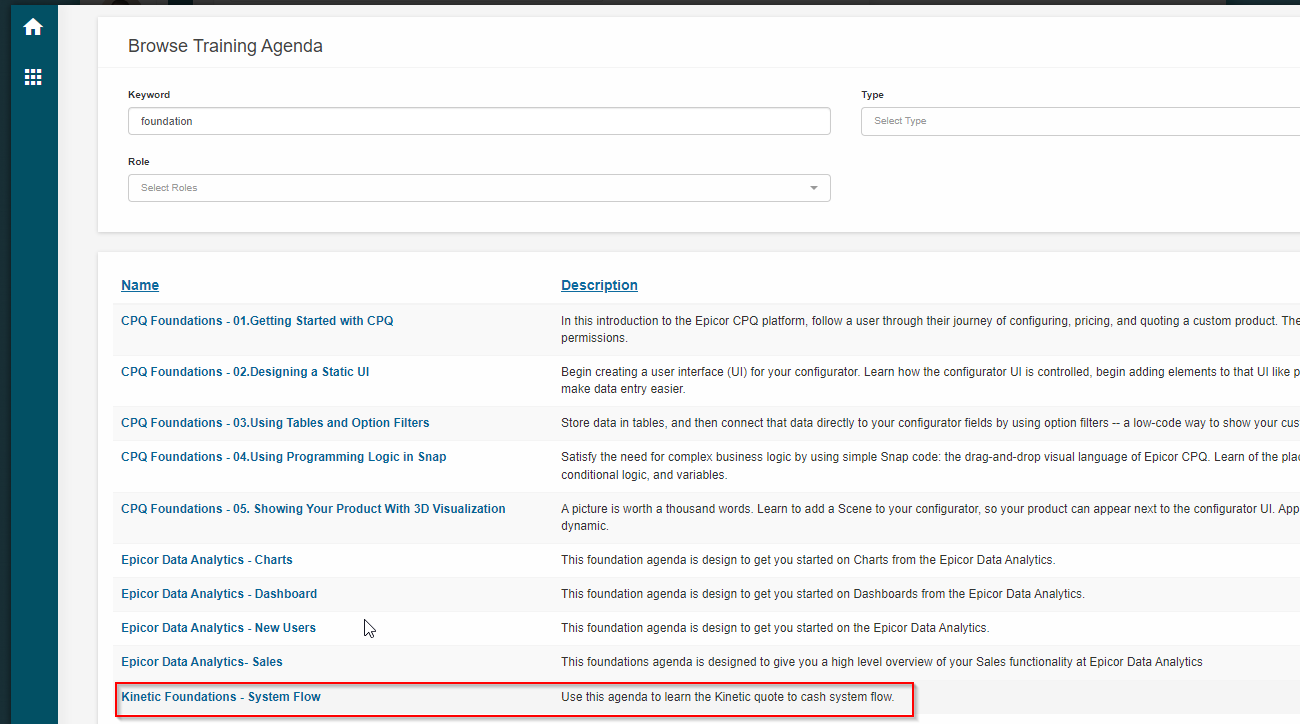Go to the Home icon in sidebar
Image resolution: width=1300 pixels, height=724 pixels.
(x=33, y=28)
